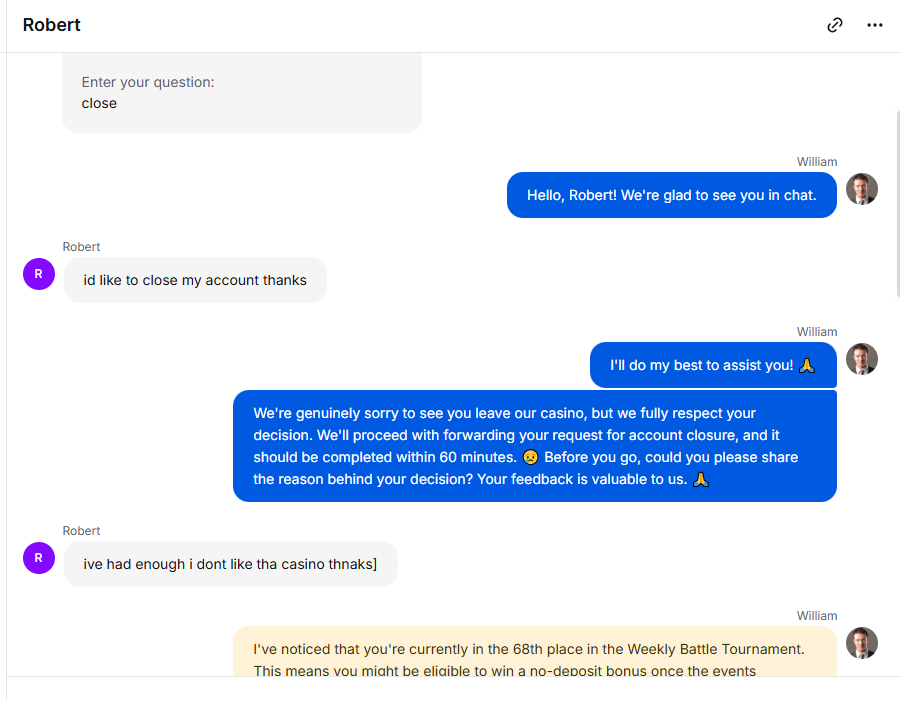Select the 'ive had enough' message from Robert
The height and width of the screenshot is (701, 900).
click(230, 564)
